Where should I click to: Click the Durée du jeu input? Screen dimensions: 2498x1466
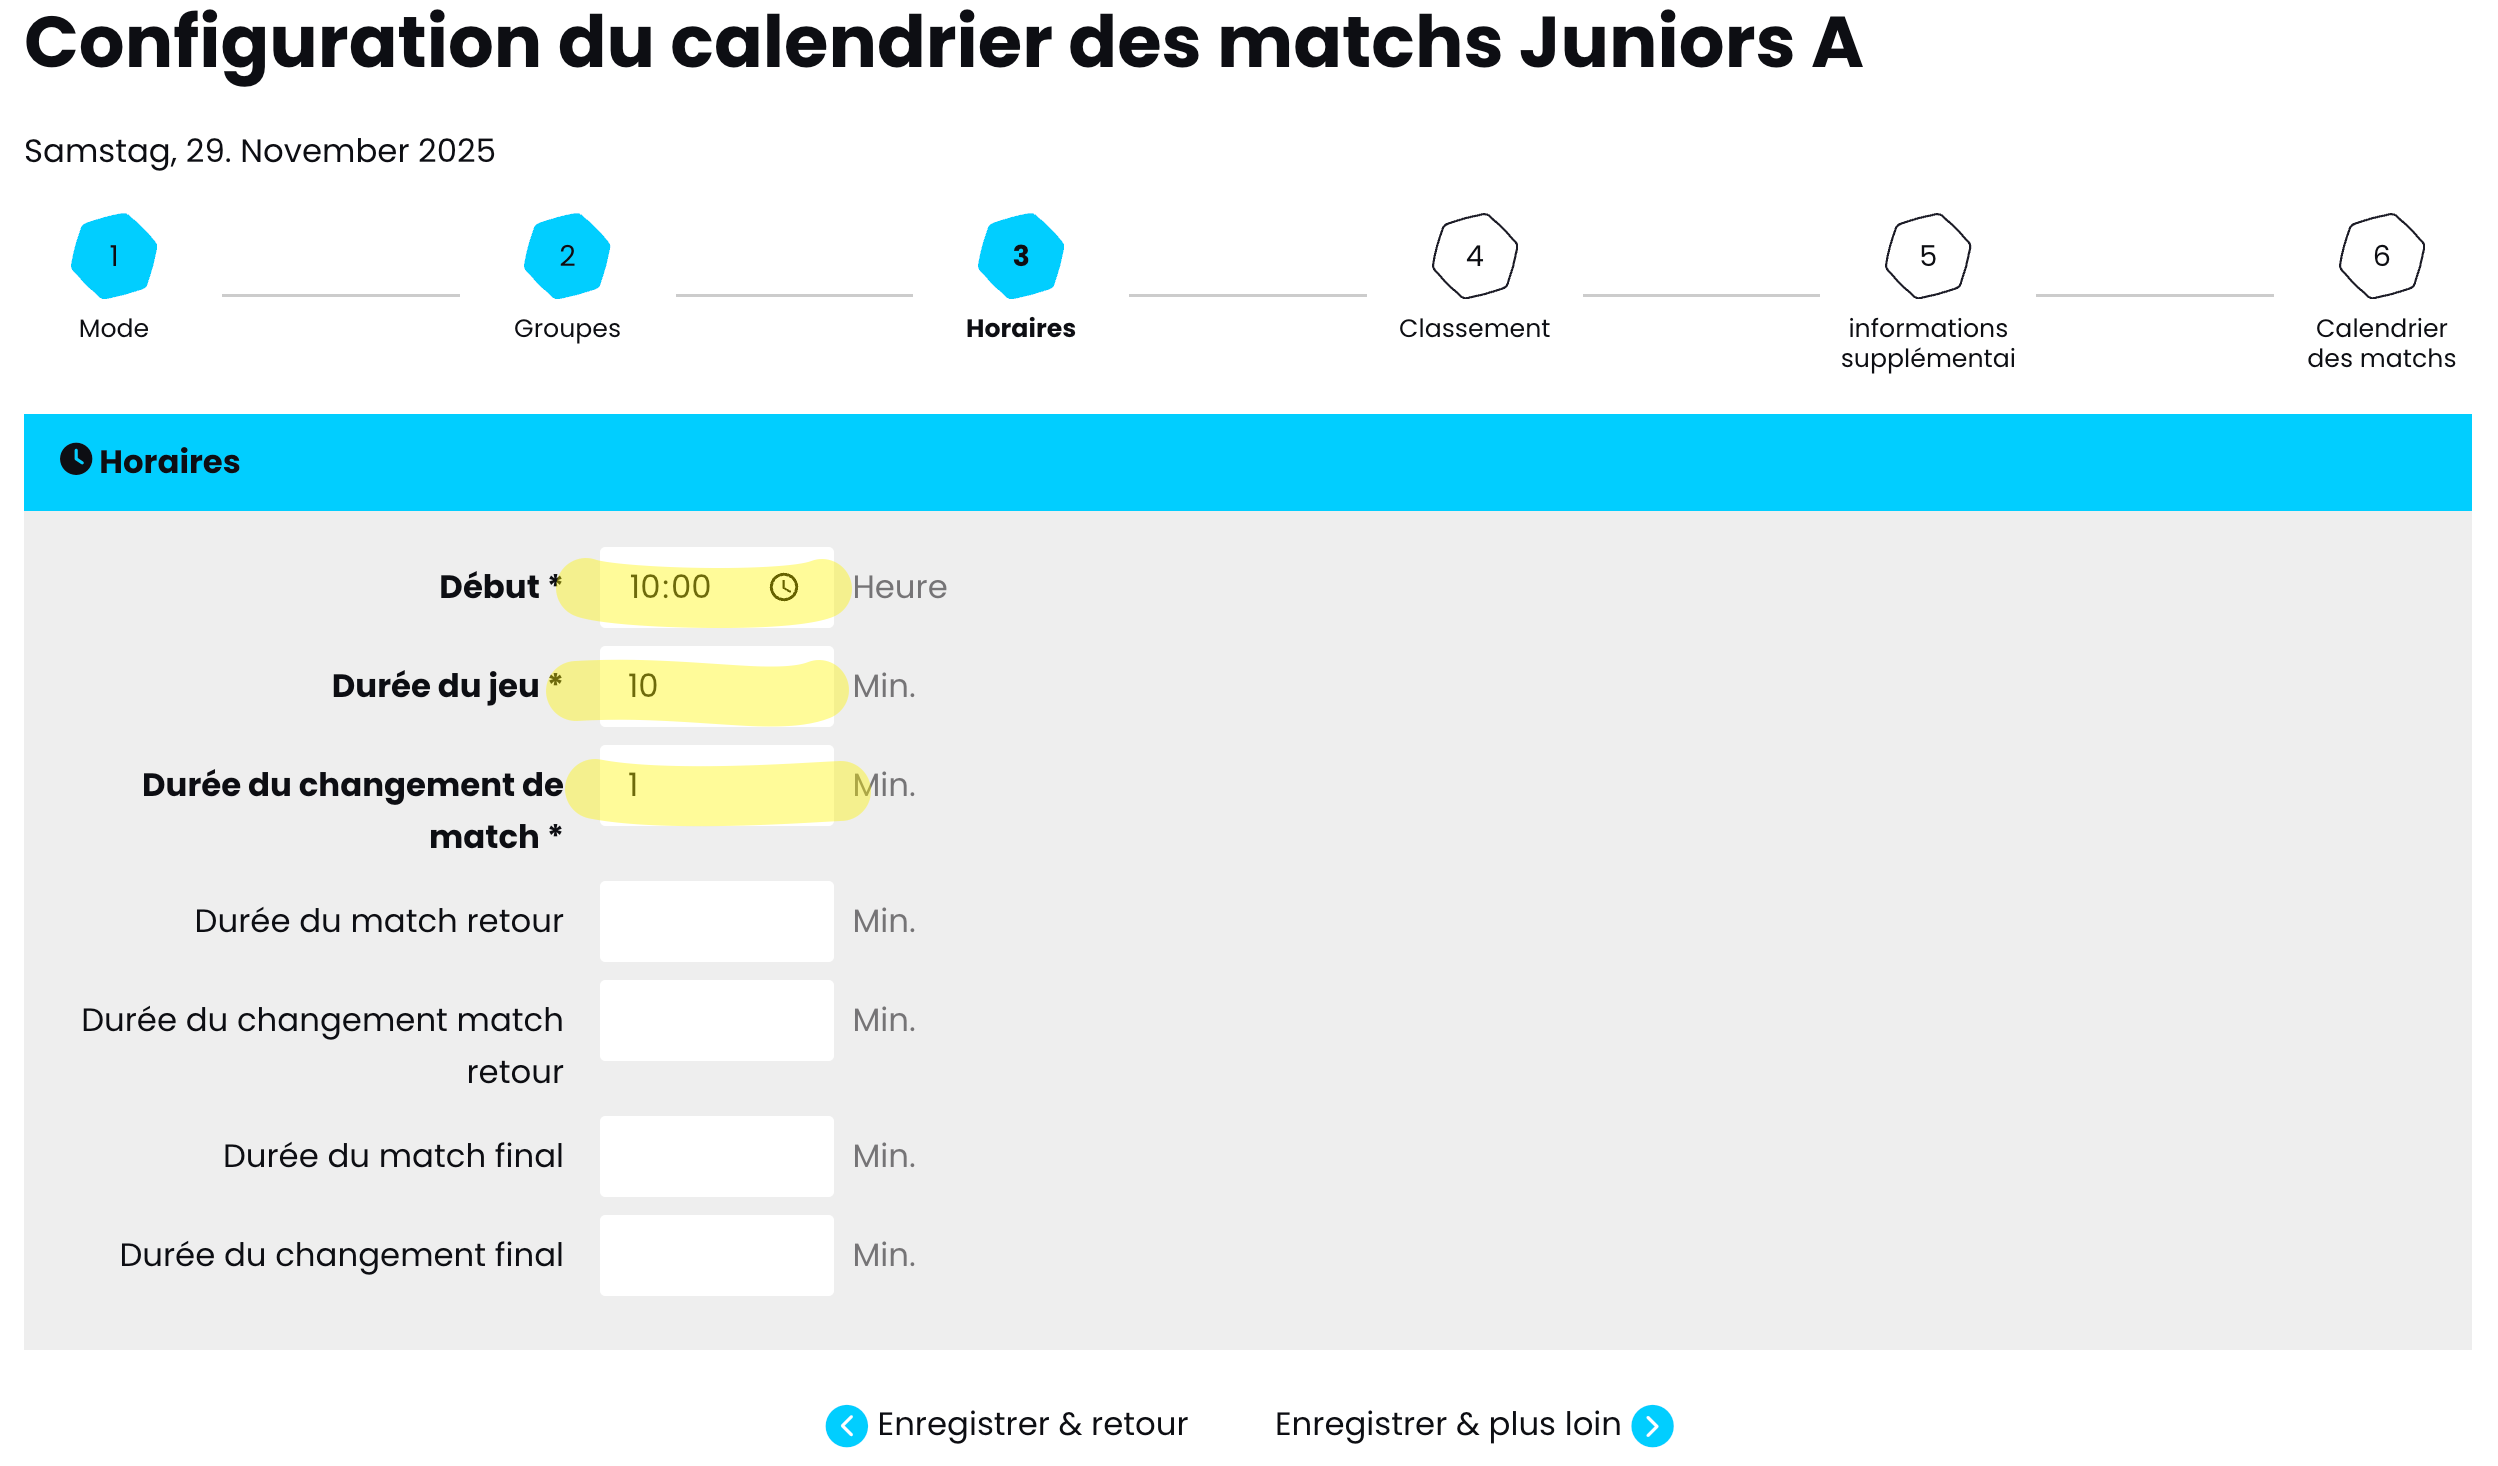pos(716,686)
